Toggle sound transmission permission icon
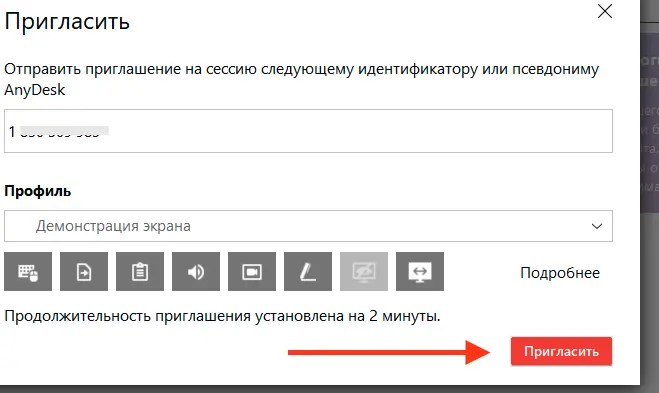Viewport: 659px width, 393px height. click(196, 272)
